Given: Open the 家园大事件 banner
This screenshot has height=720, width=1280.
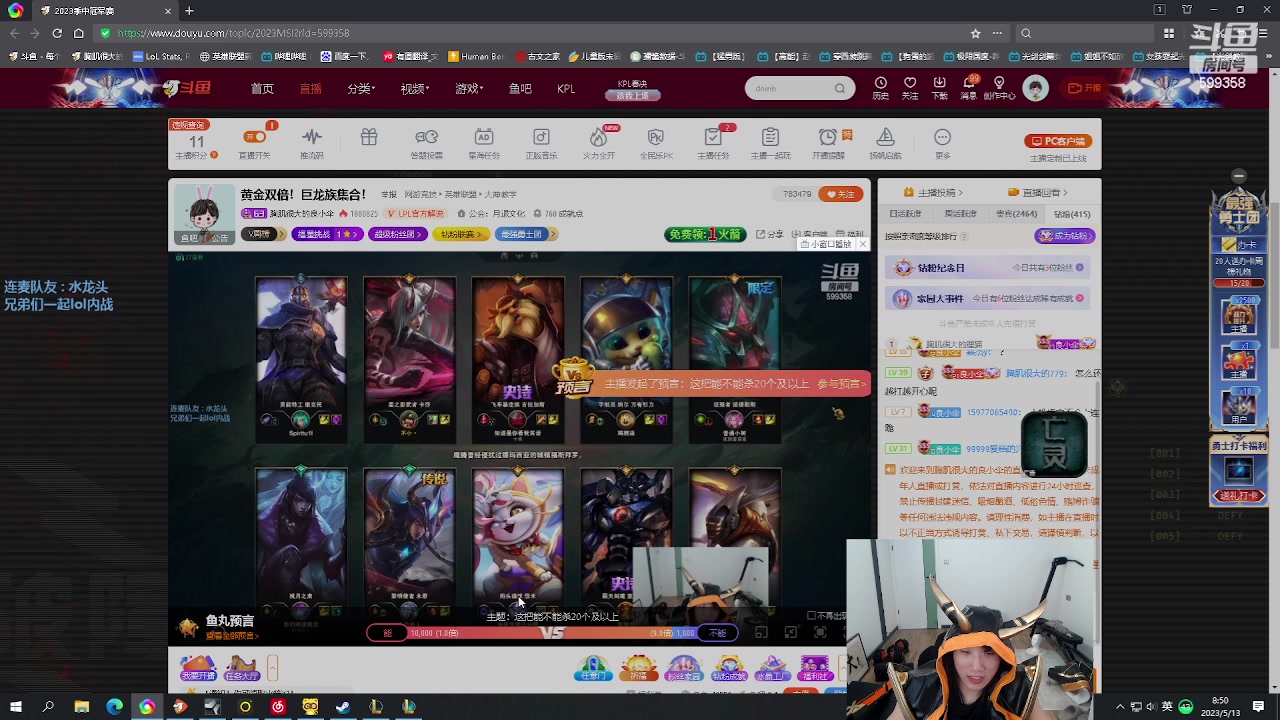Looking at the screenshot, I should pos(987,298).
